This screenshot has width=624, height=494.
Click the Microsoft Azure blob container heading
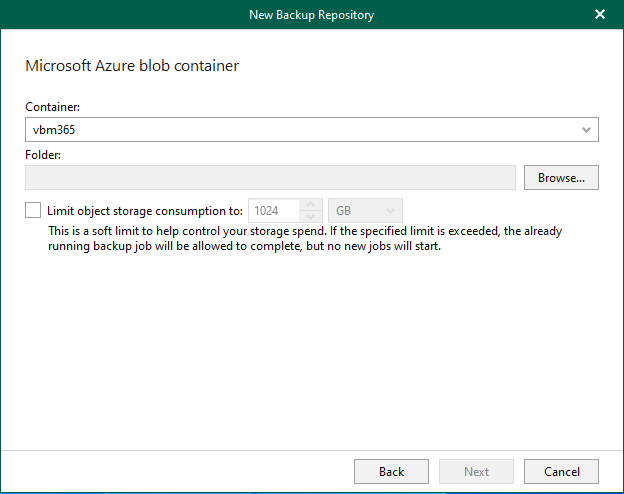pos(132,67)
